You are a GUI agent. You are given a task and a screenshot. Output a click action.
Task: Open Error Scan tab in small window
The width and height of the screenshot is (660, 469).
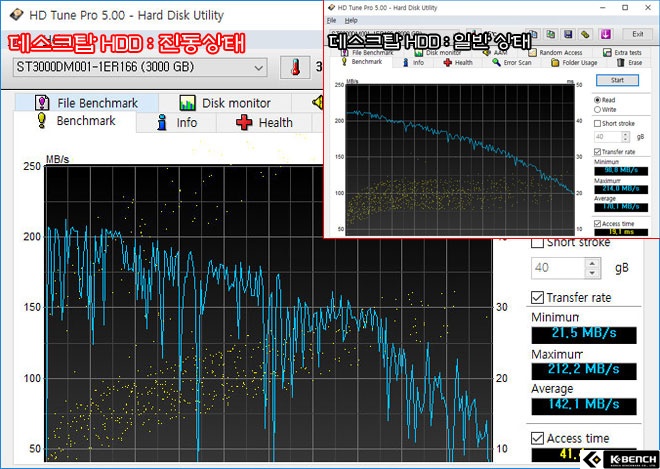click(x=511, y=63)
